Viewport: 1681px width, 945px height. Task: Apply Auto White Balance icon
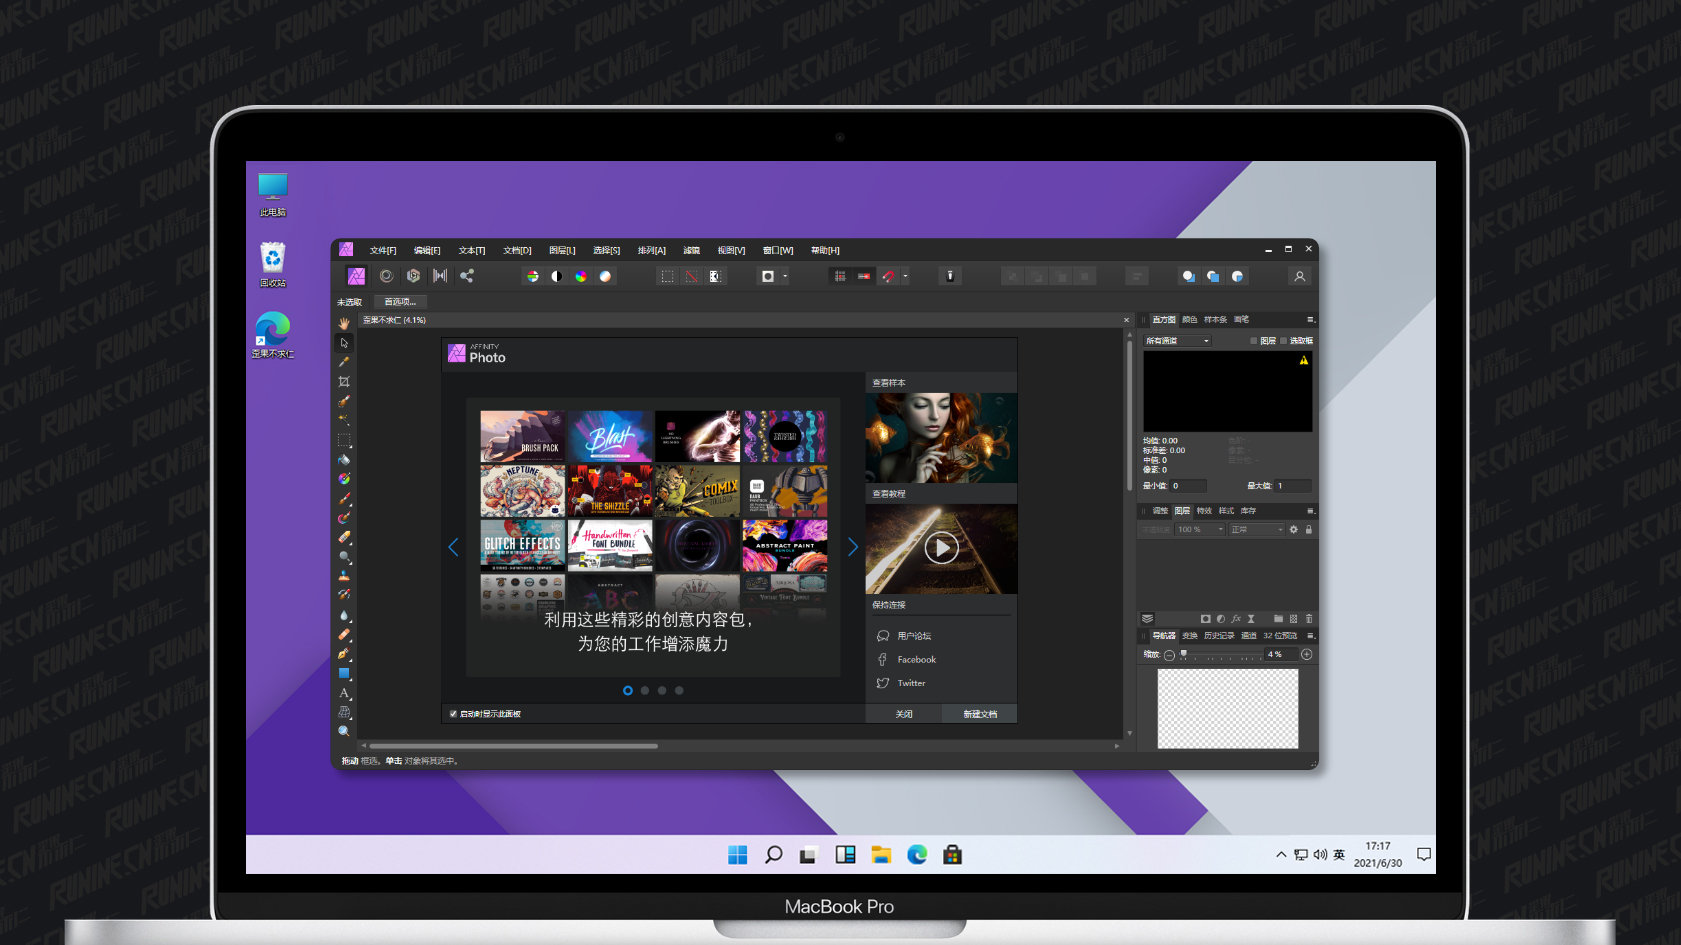click(x=605, y=277)
